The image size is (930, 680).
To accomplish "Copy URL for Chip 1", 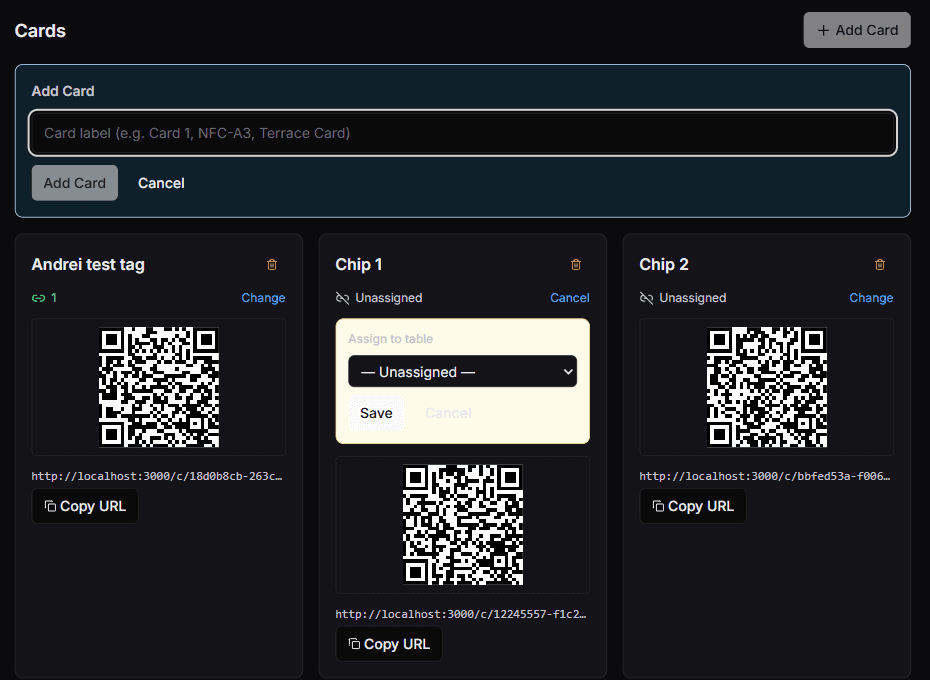I will pyautogui.click(x=389, y=644).
